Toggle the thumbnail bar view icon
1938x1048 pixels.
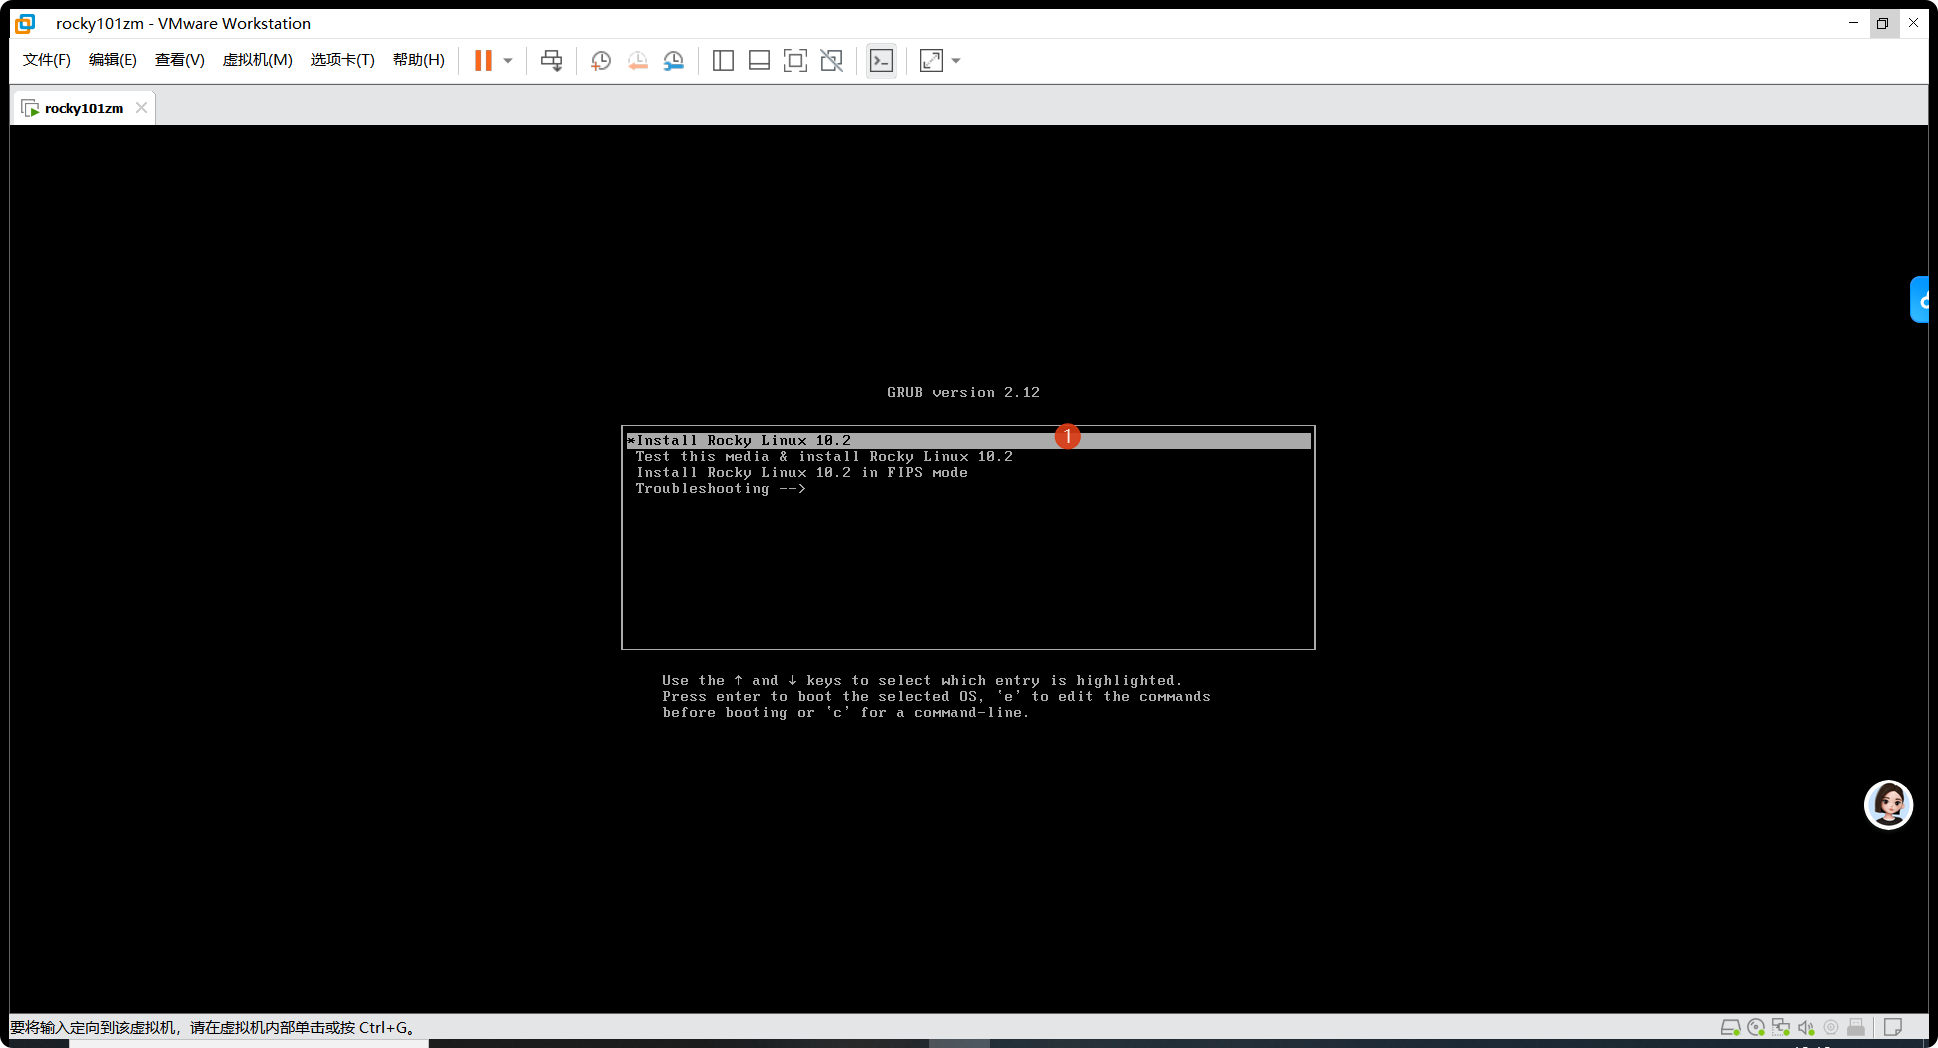(x=759, y=61)
